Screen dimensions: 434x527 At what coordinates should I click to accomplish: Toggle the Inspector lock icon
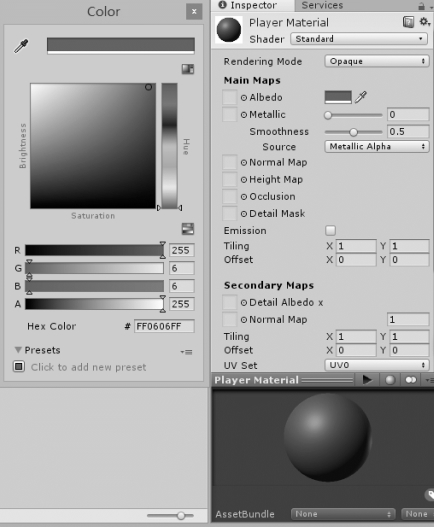click(x=421, y=6)
